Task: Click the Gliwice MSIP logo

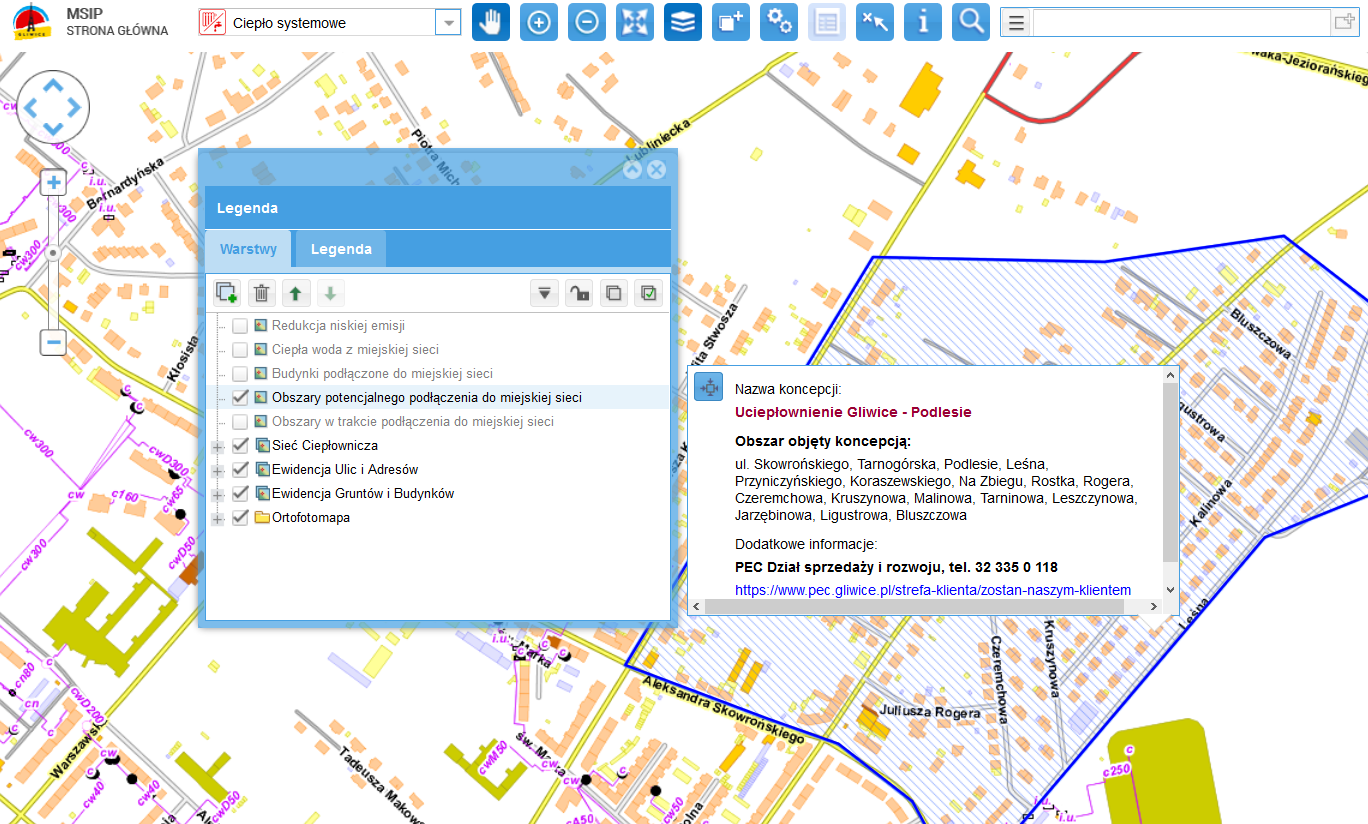Action: [33, 21]
